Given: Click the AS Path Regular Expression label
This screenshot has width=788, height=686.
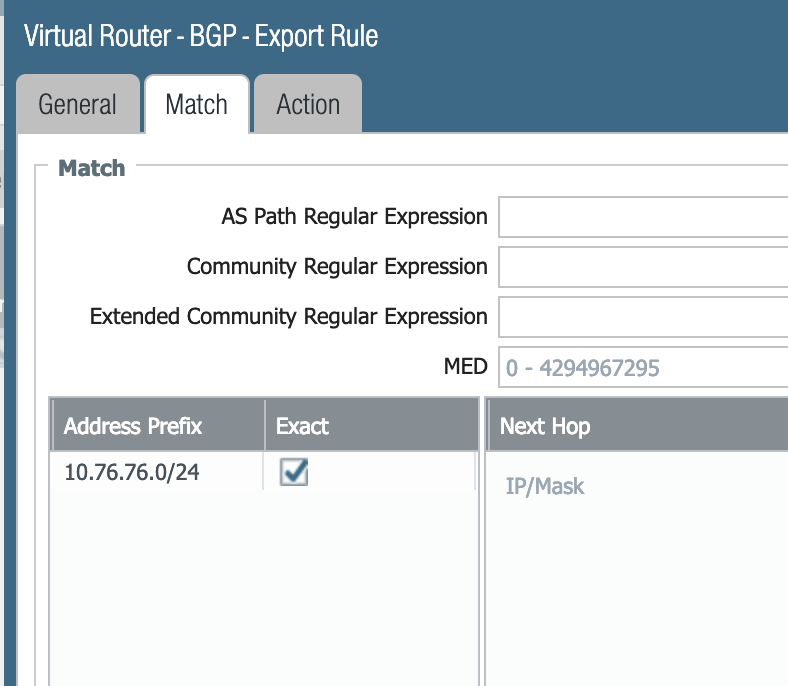Looking at the screenshot, I should 354,216.
